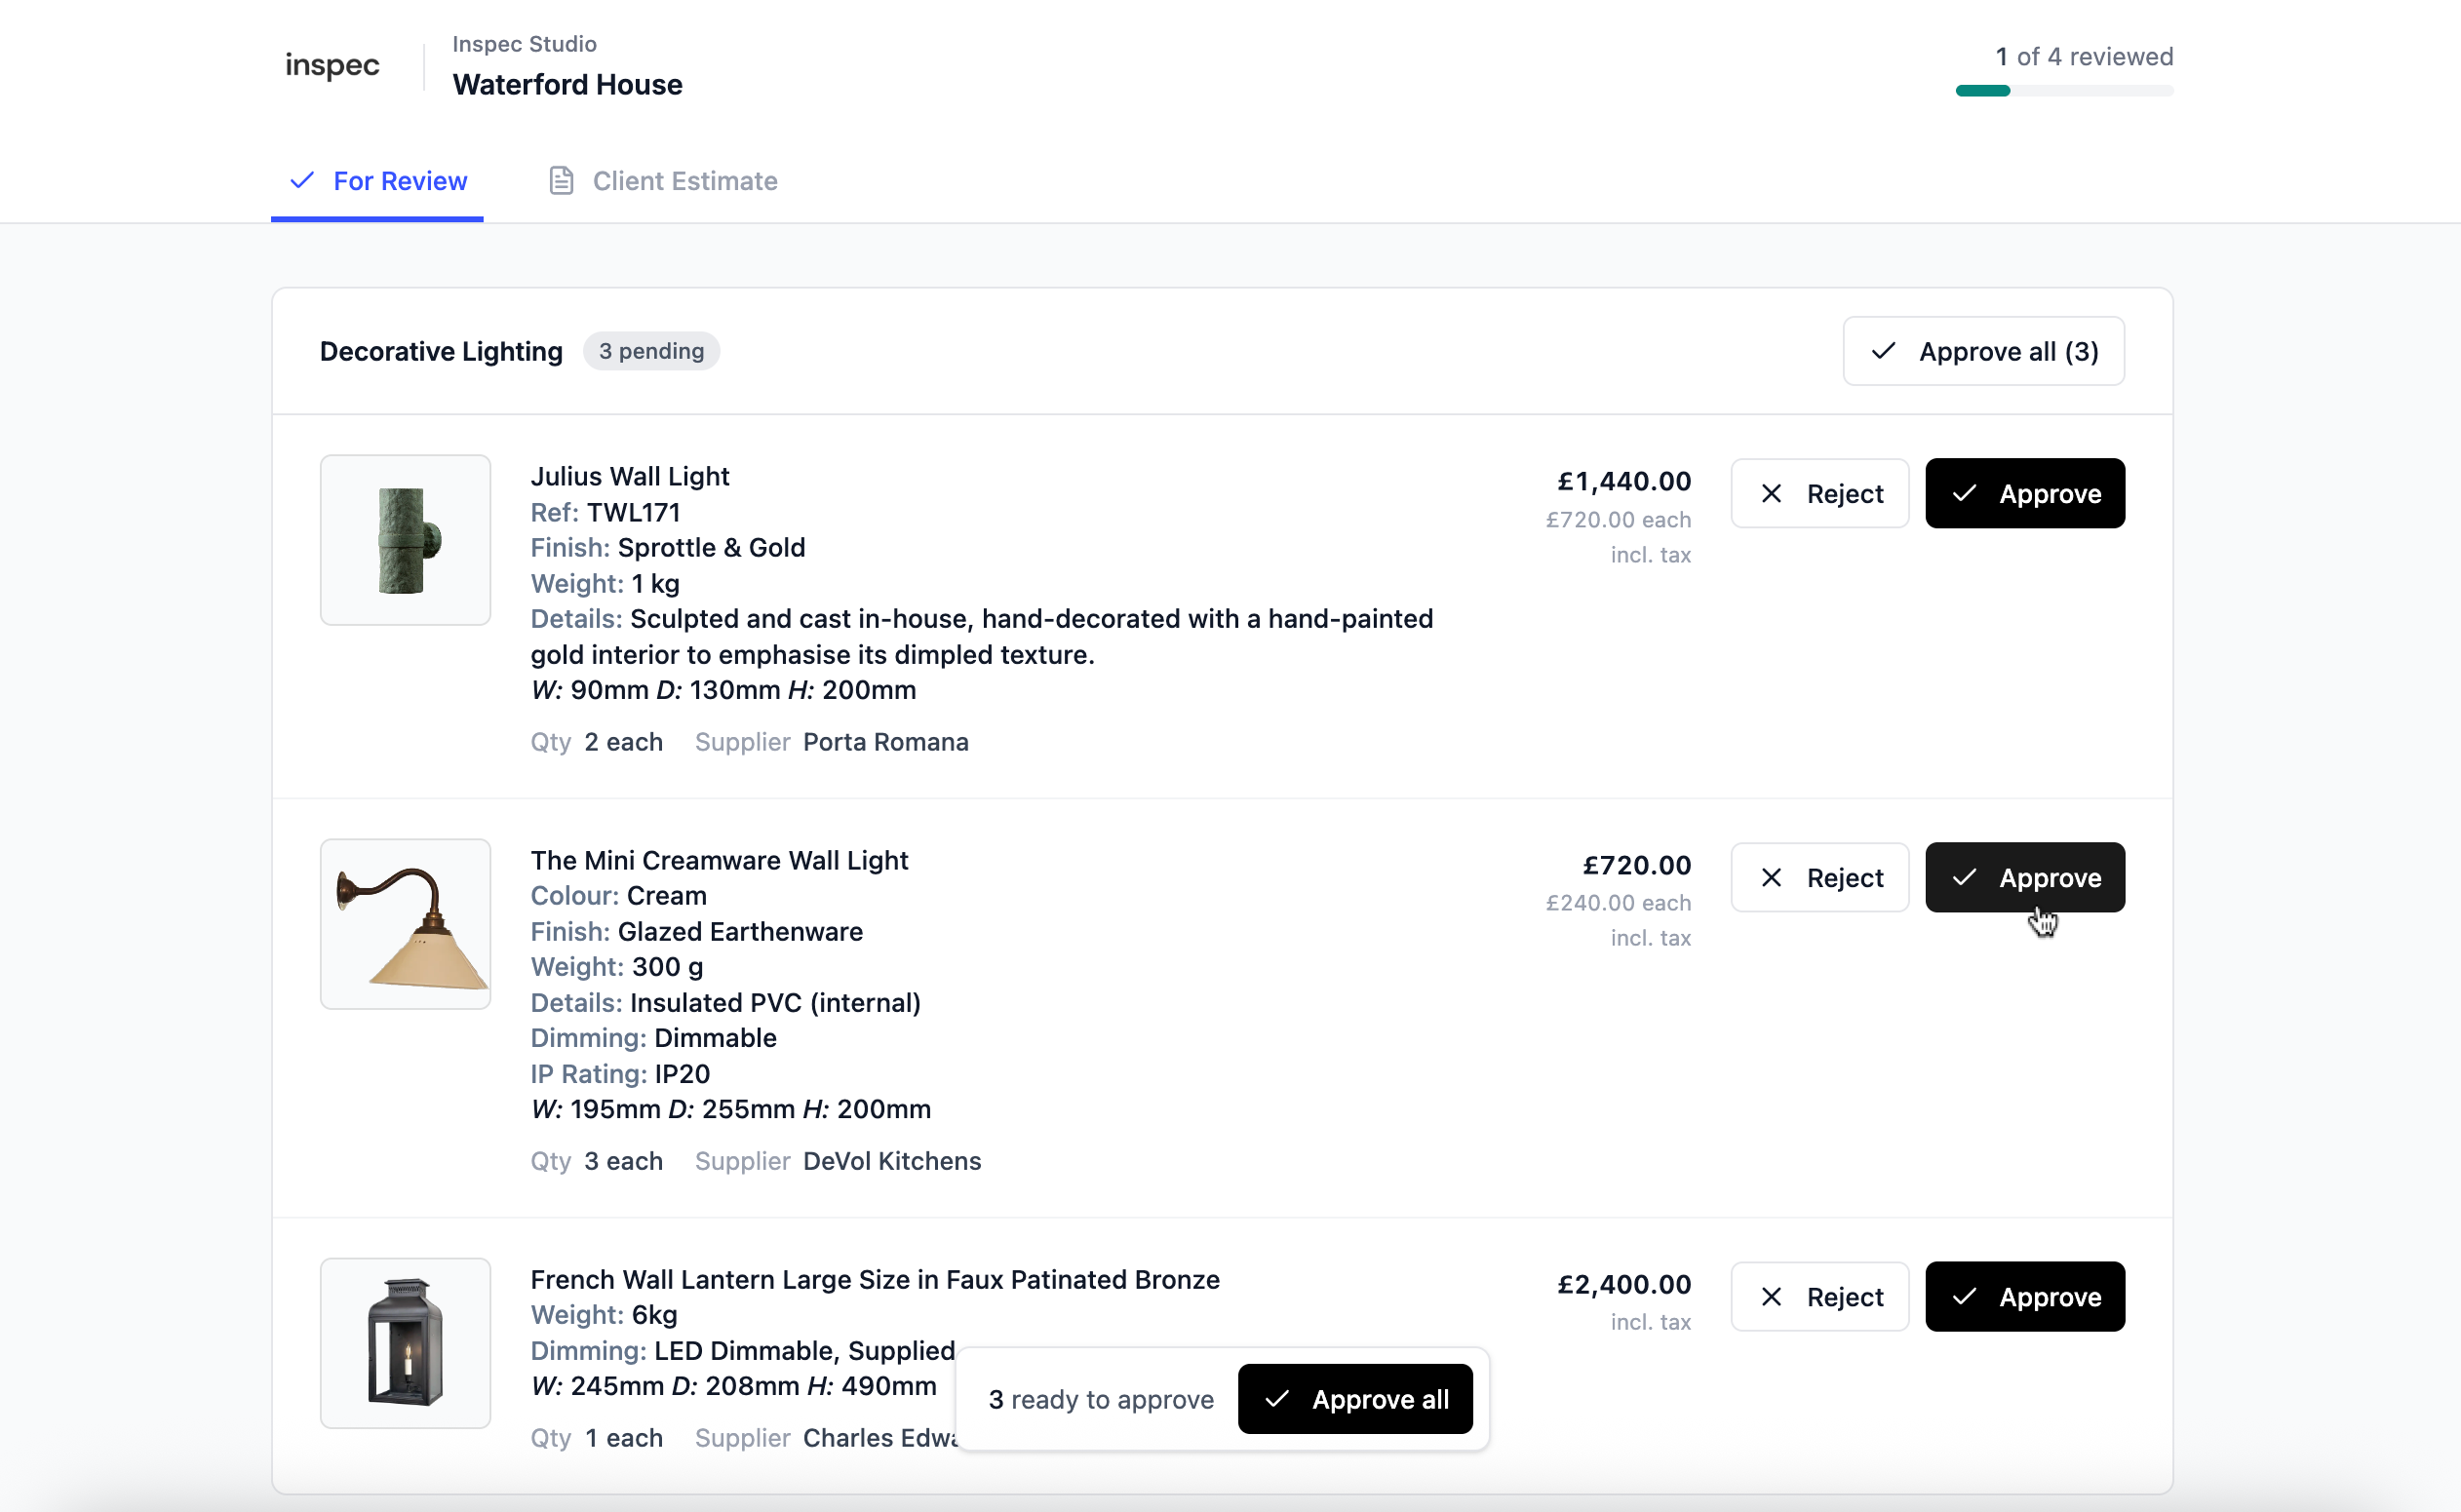Approve The Mini Creamware Wall Light
Screen dimensions: 2461x1512
pos(2025,877)
